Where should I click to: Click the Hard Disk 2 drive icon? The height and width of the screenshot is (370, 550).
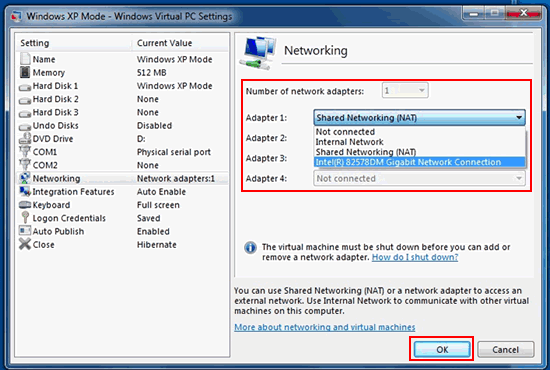click(25, 100)
